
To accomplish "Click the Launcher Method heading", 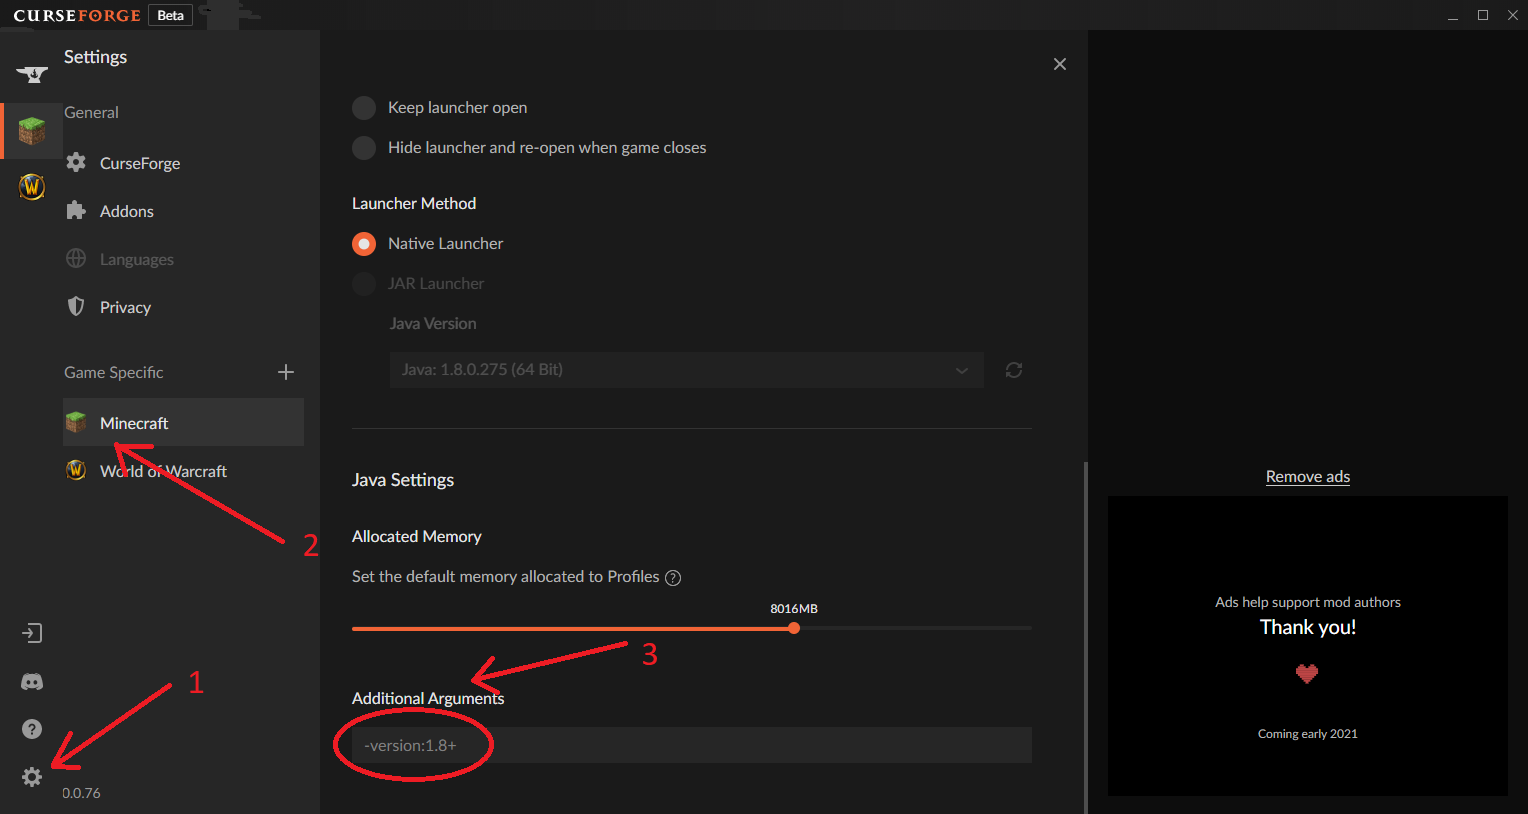I will point(414,203).
